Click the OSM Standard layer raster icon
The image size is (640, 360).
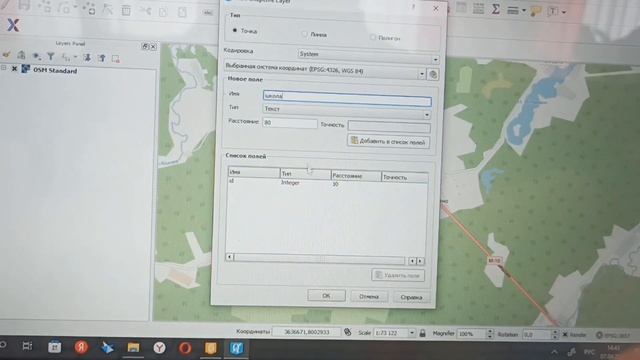click(26, 69)
